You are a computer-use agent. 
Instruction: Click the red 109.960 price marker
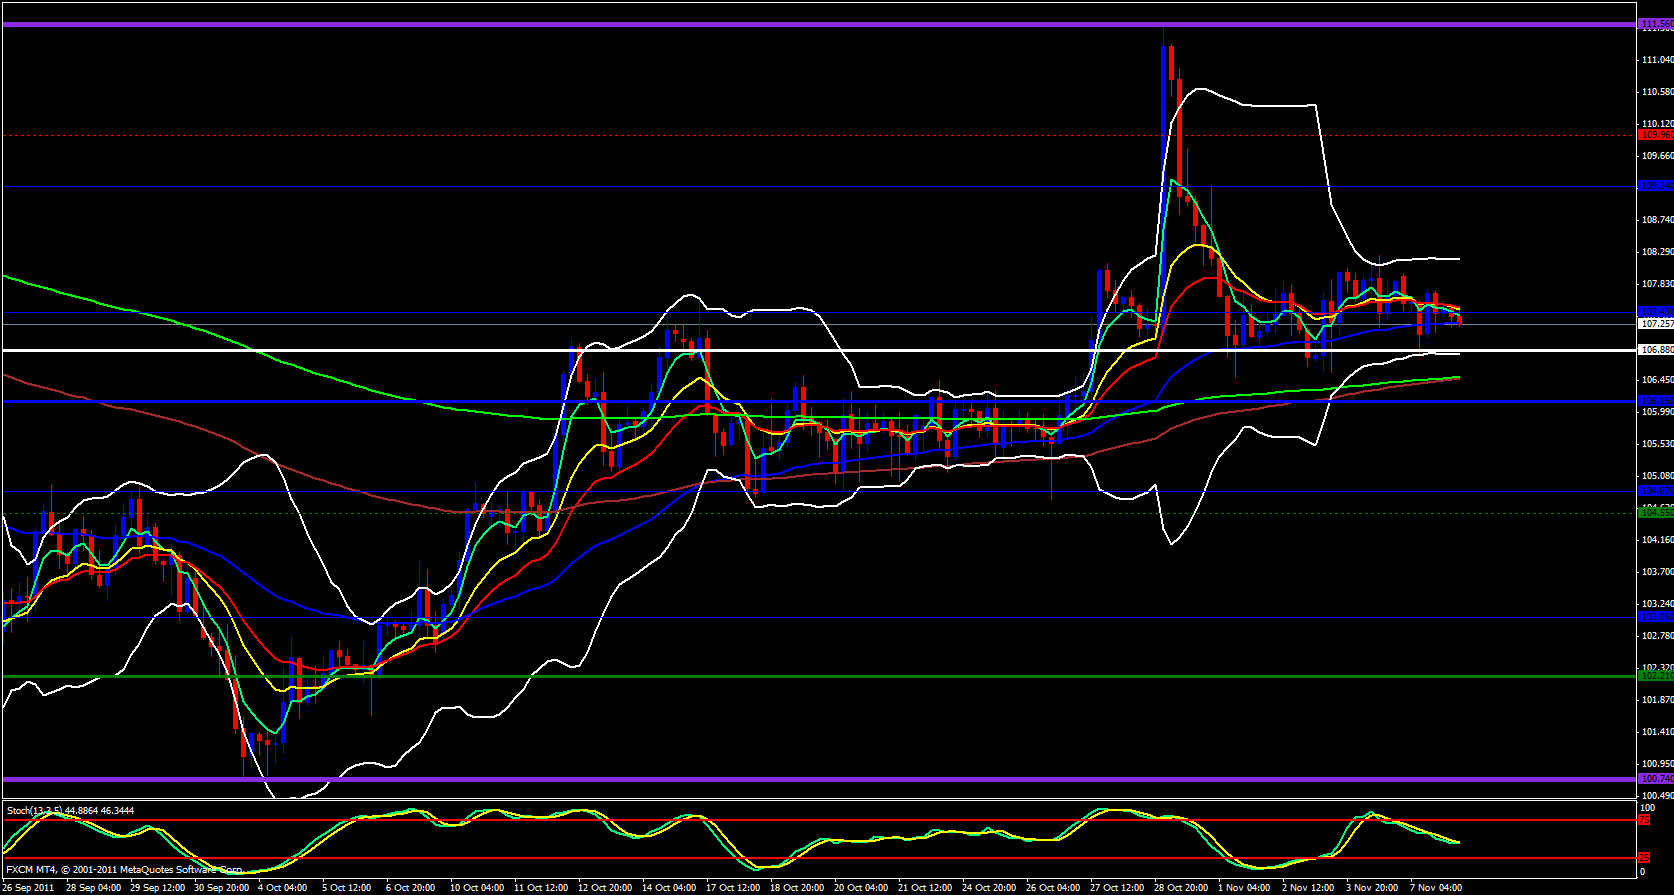[1656, 135]
